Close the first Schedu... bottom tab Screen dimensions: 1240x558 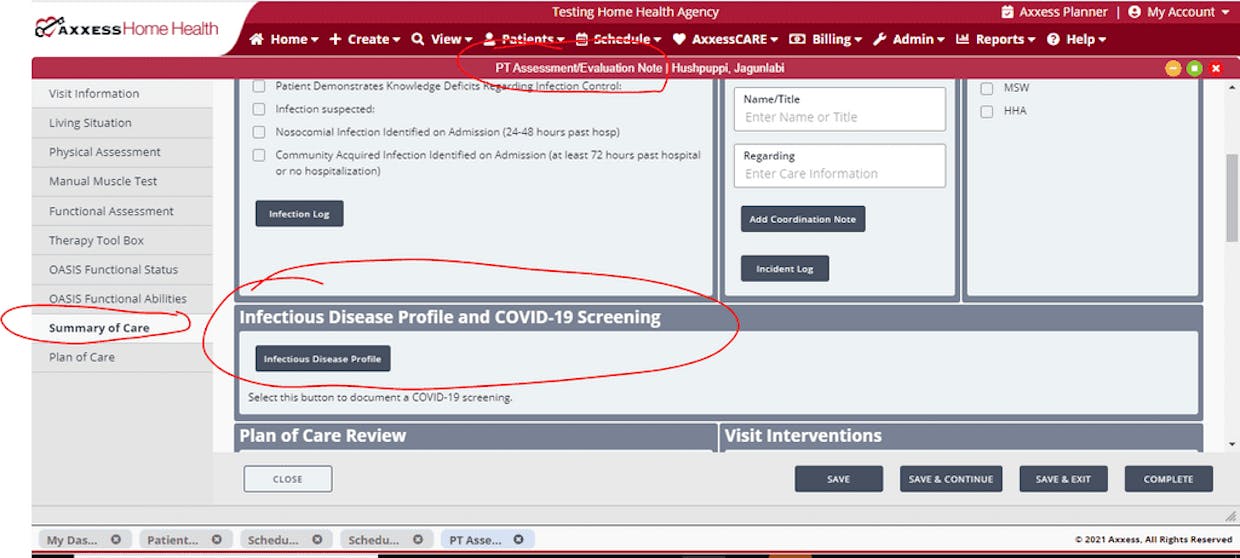click(x=318, y=540)
